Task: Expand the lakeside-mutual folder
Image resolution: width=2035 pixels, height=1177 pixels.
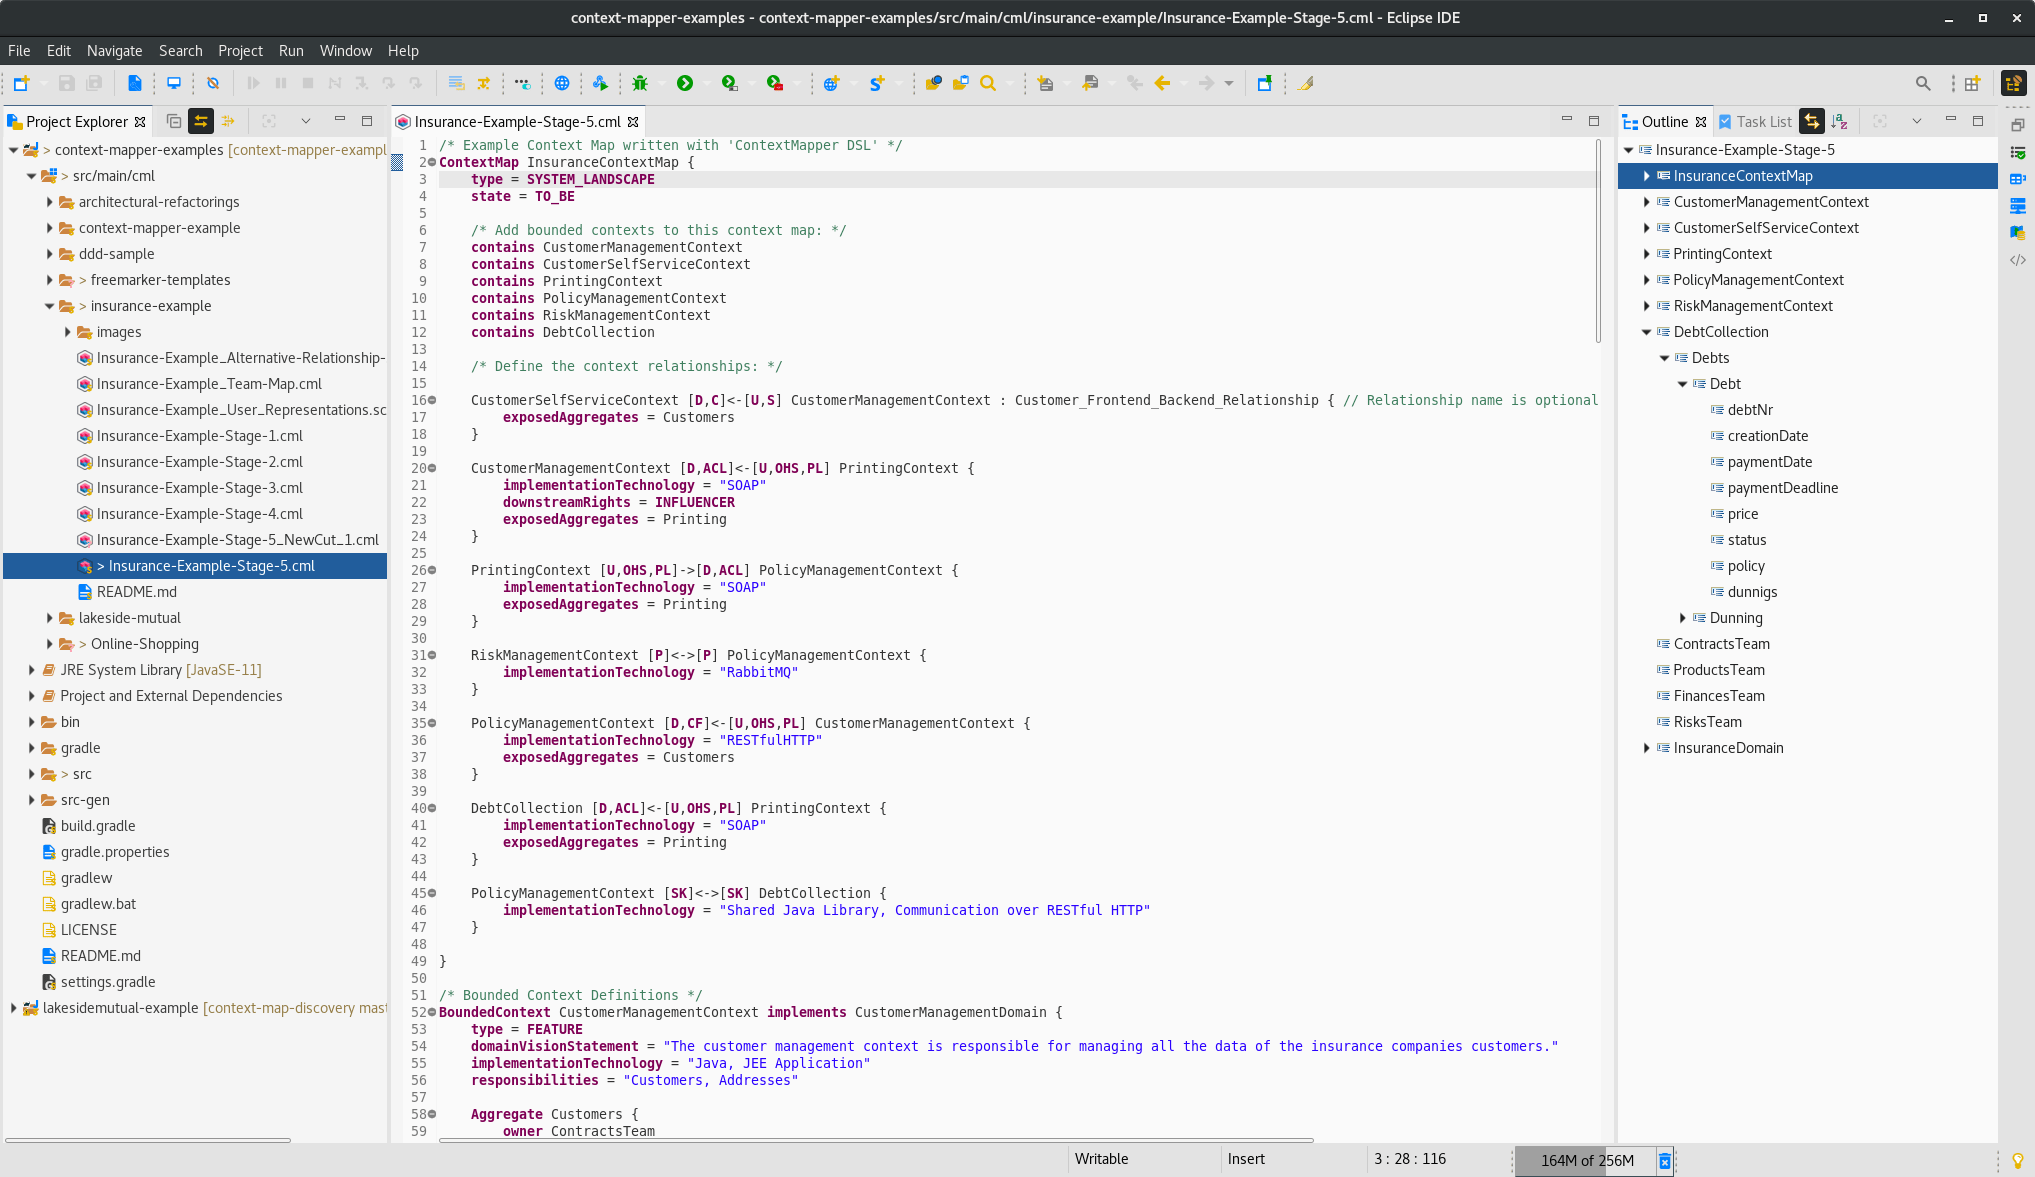Action: pyautogui.click(x=50, y=618)
